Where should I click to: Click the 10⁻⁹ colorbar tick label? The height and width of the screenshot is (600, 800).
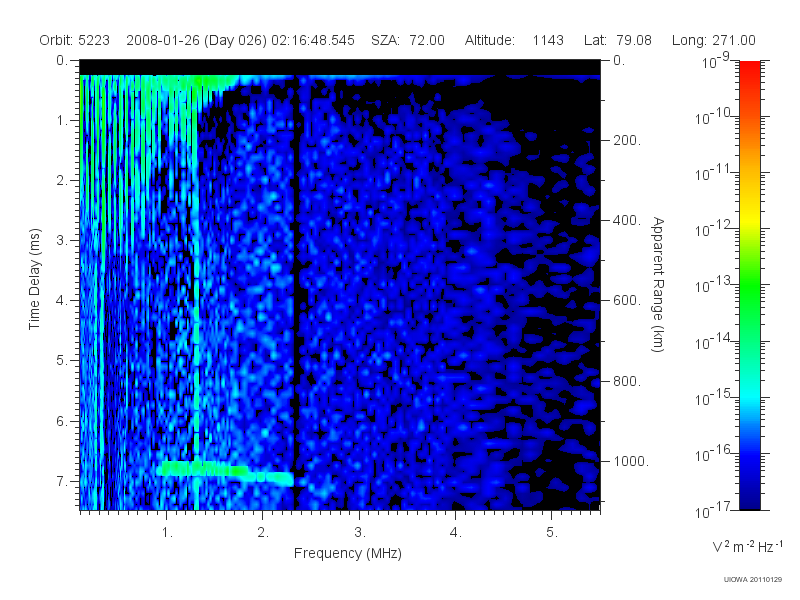pyautogui.click(x=717, y=61)
